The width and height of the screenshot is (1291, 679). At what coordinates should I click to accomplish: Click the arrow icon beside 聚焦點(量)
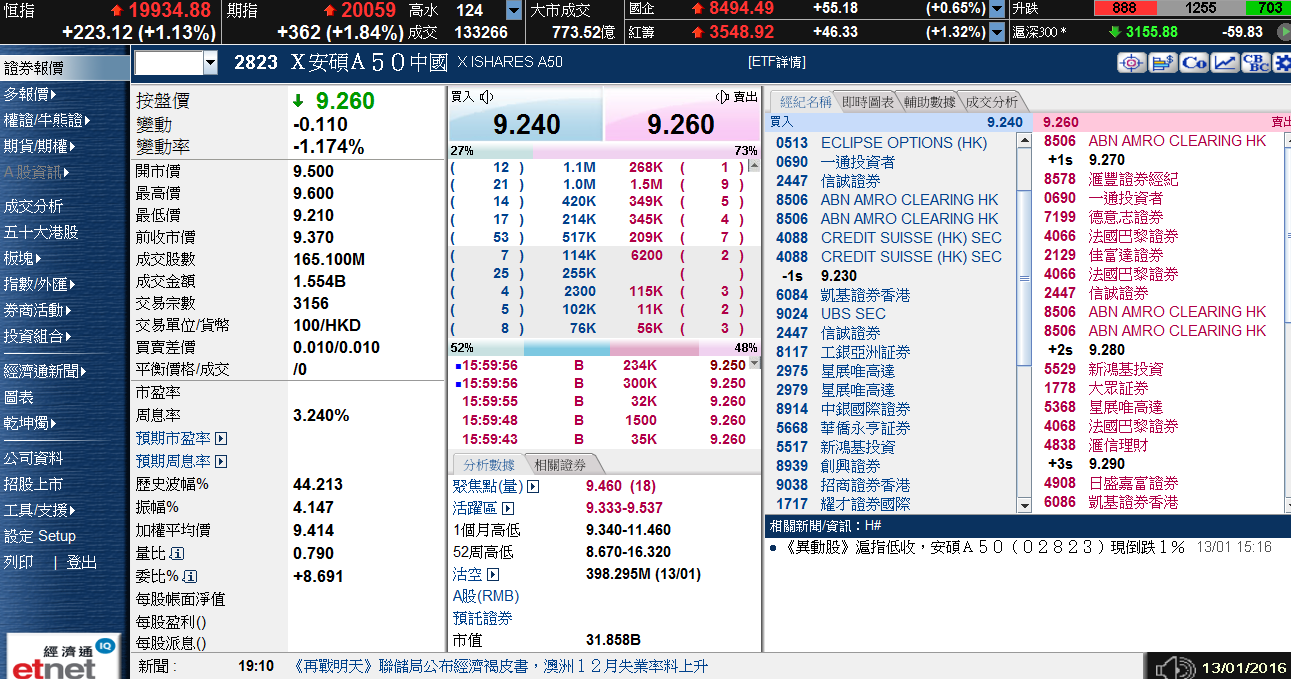tap(533, 487)
